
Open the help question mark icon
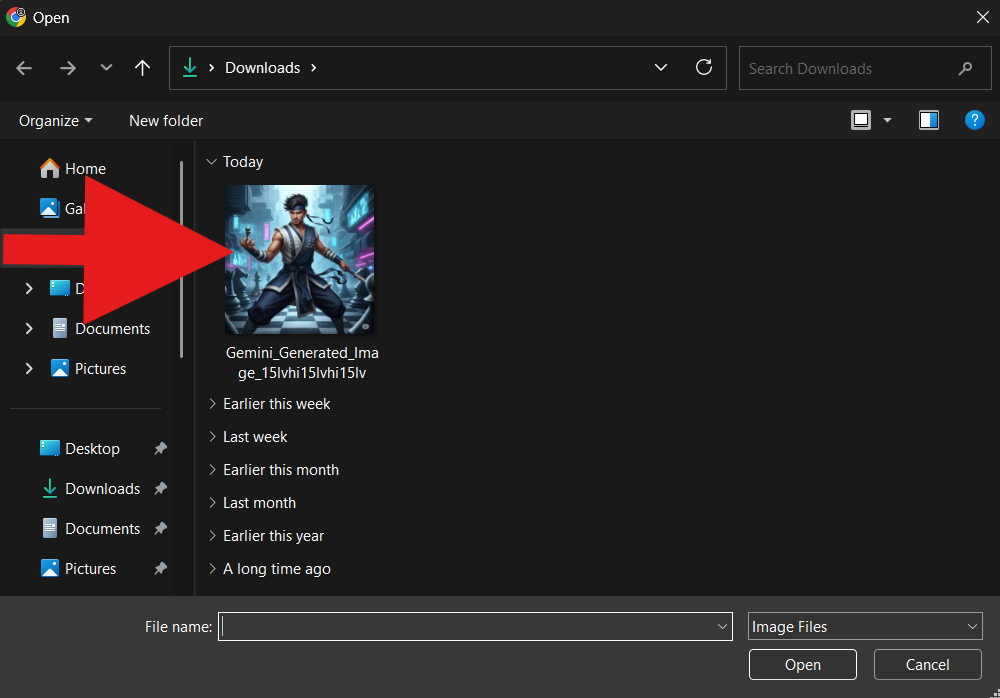coord(974,120)
